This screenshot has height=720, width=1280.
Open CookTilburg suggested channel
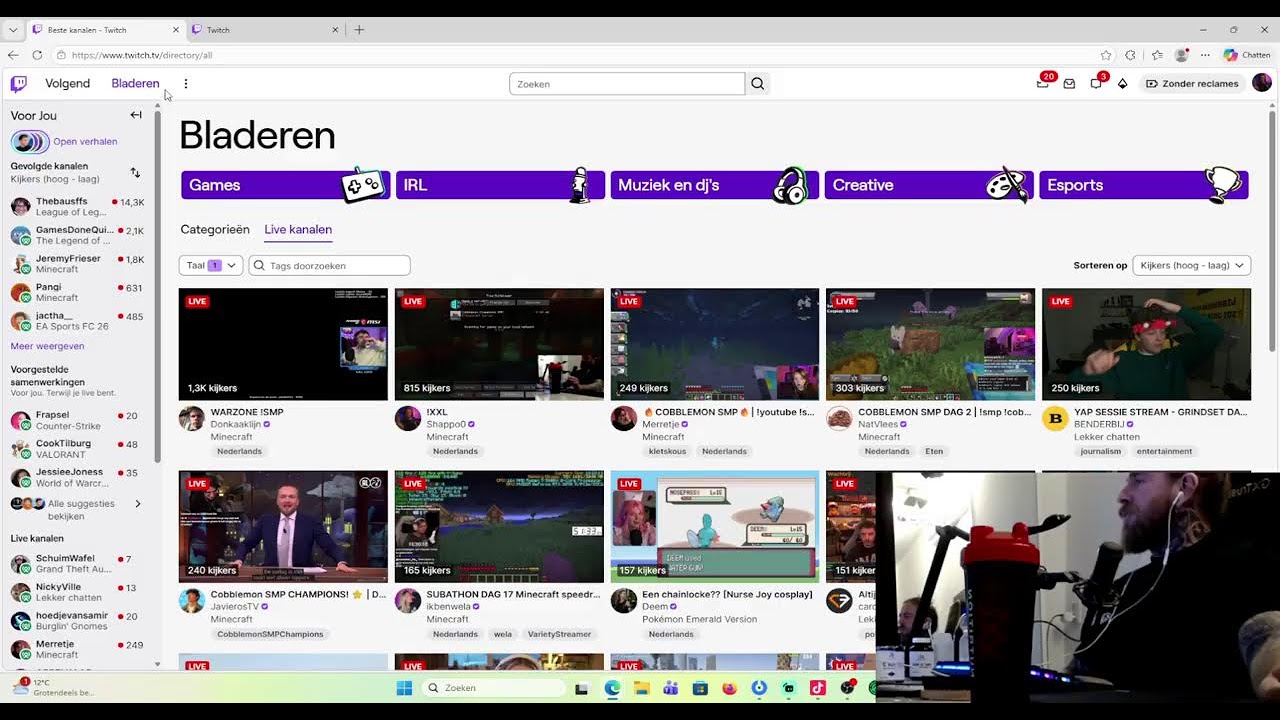click(78, 448)
